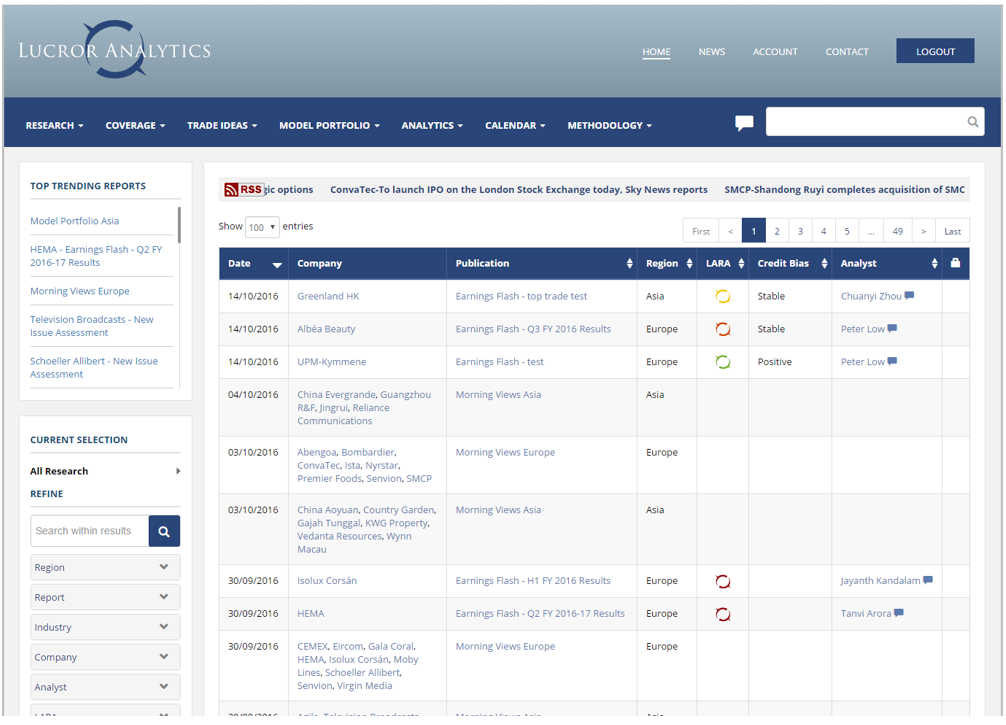The width and height of the screenshot is (1006, 725).
Task: Go to page 5 of results
Action: click(x=847, y=231)
